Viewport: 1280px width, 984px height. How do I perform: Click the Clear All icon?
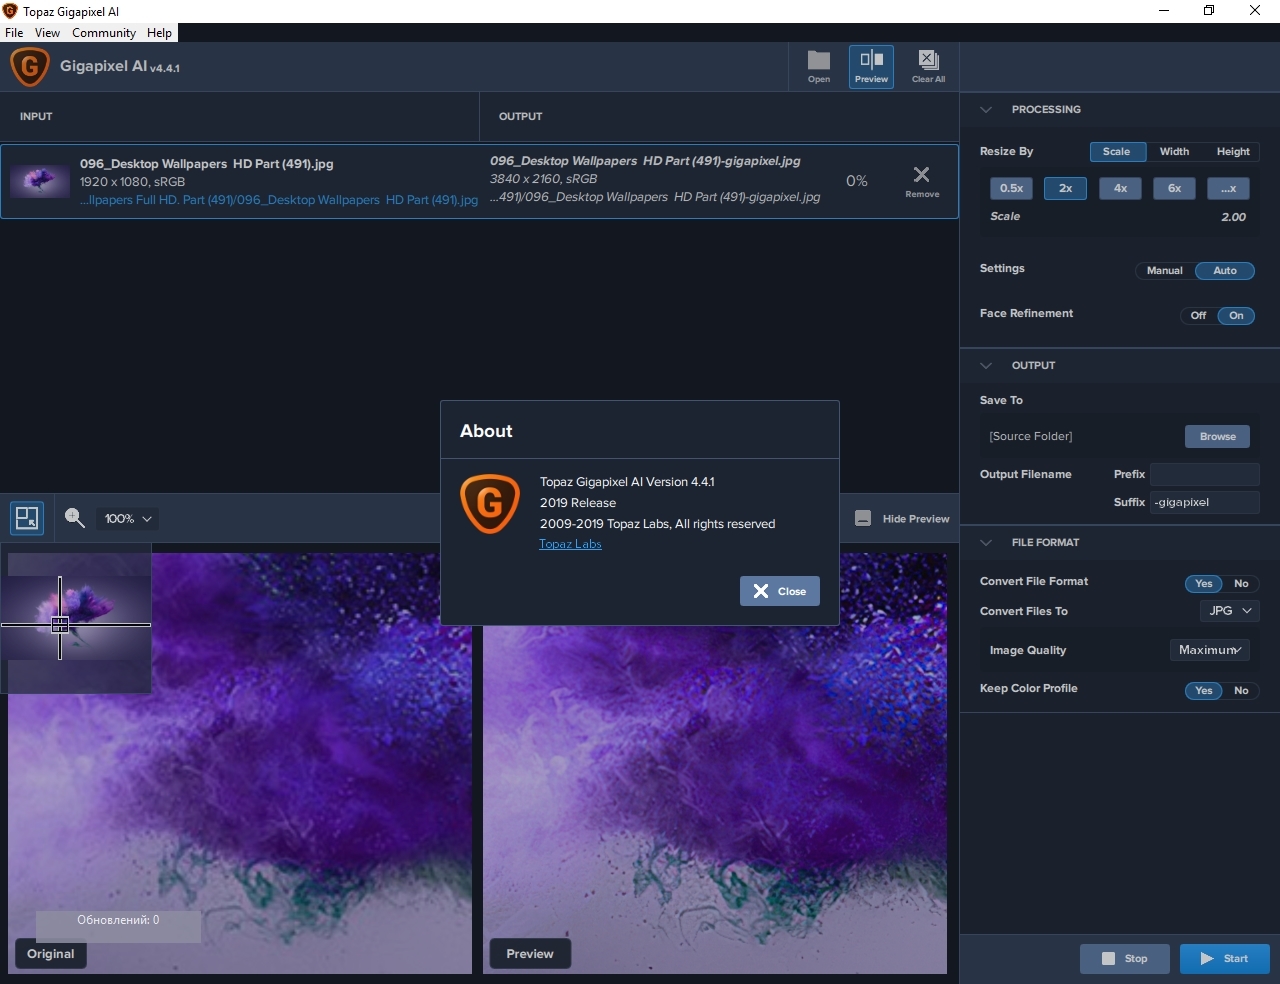(x=928, y=67)
